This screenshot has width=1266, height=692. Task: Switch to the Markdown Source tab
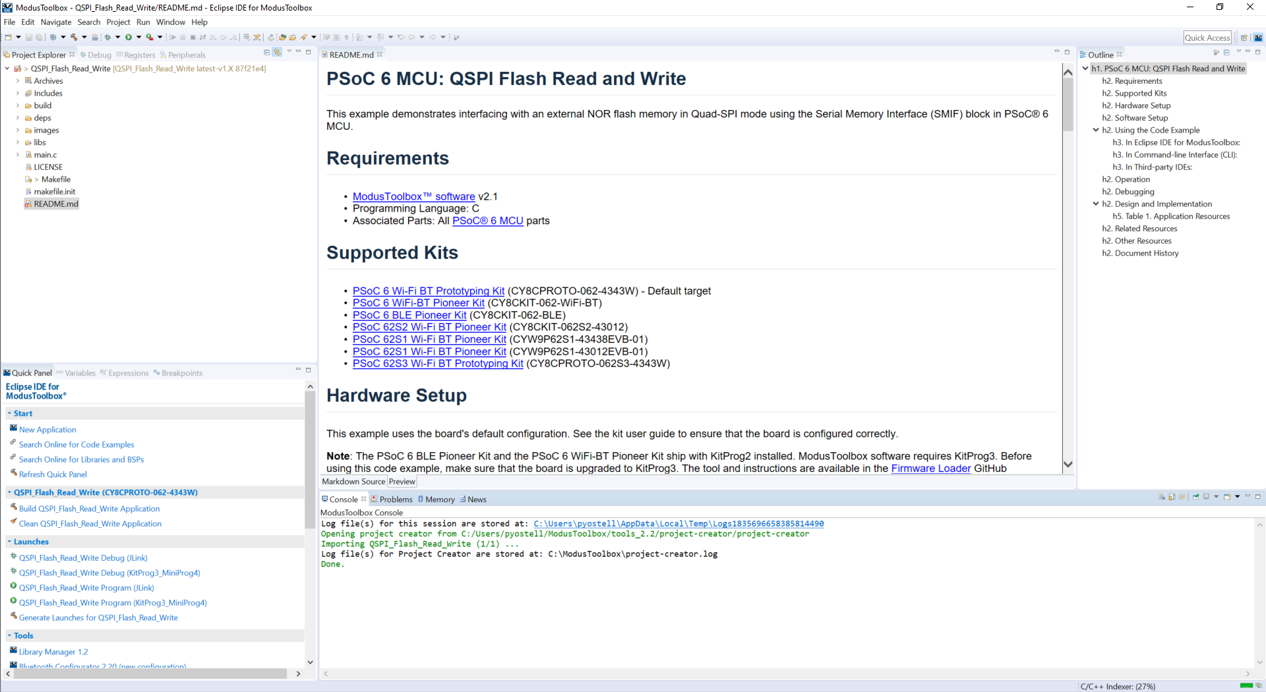[x=353, y=482]
